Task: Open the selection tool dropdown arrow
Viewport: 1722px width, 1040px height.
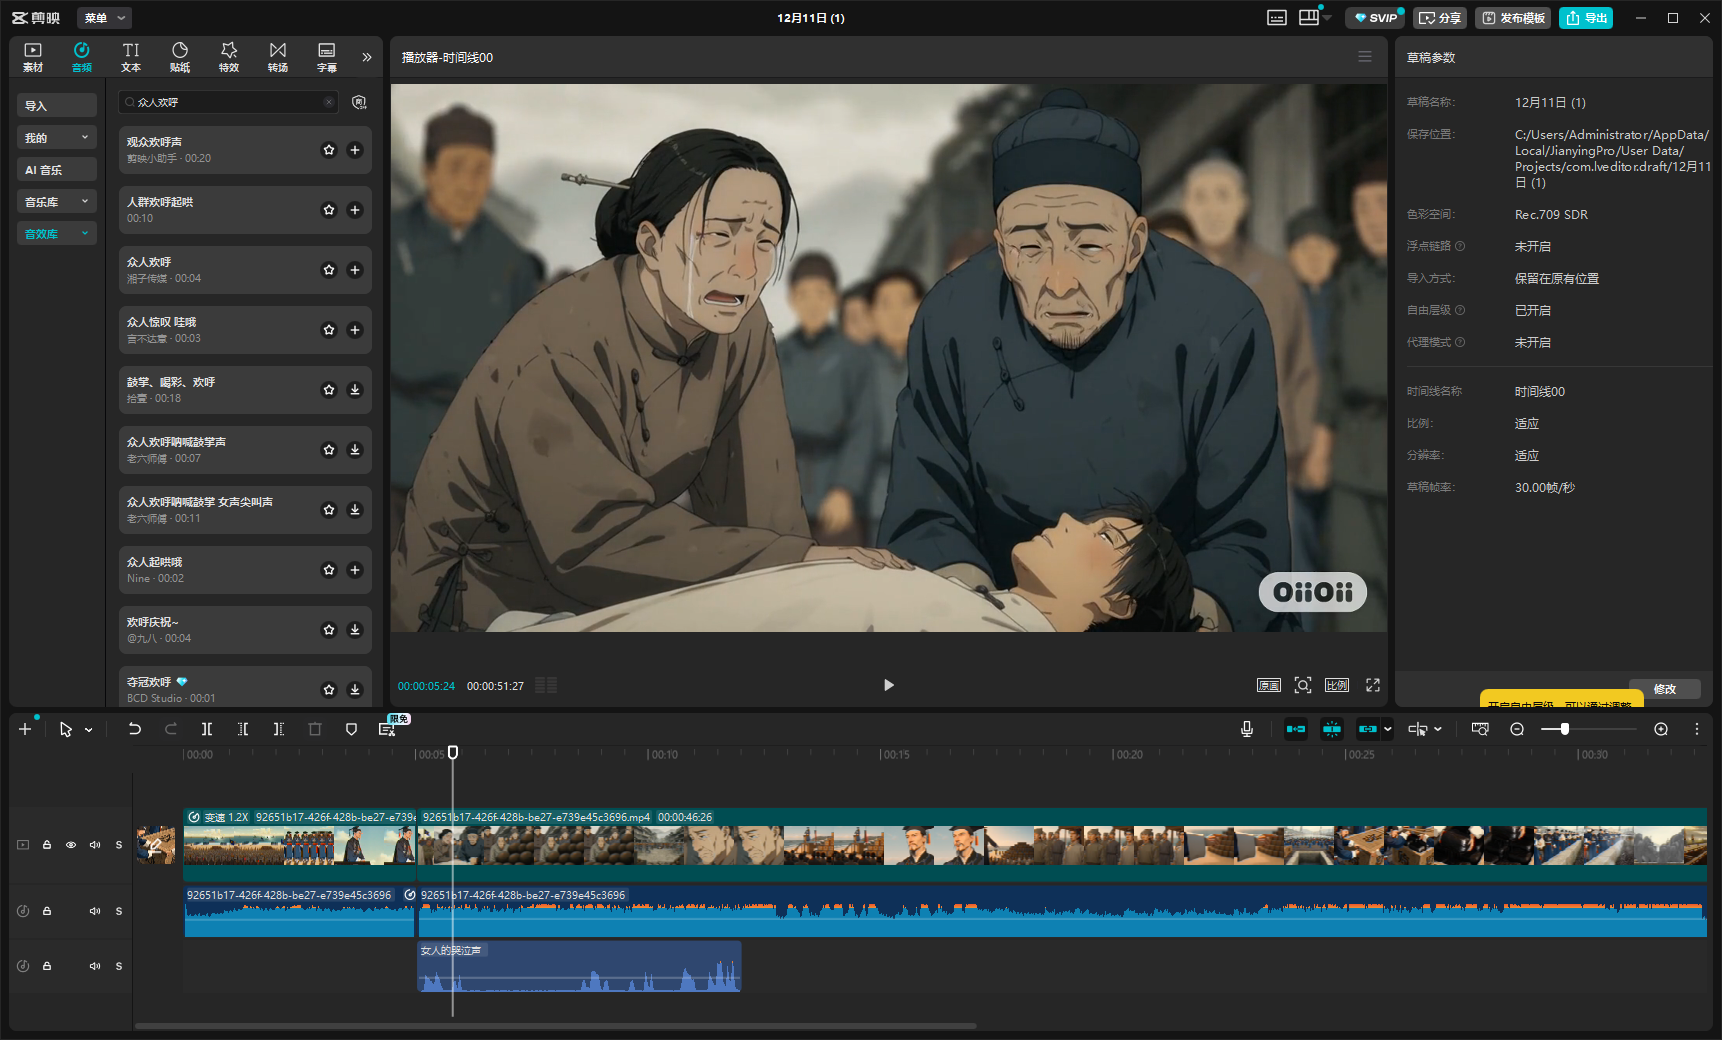Action: 89,730
